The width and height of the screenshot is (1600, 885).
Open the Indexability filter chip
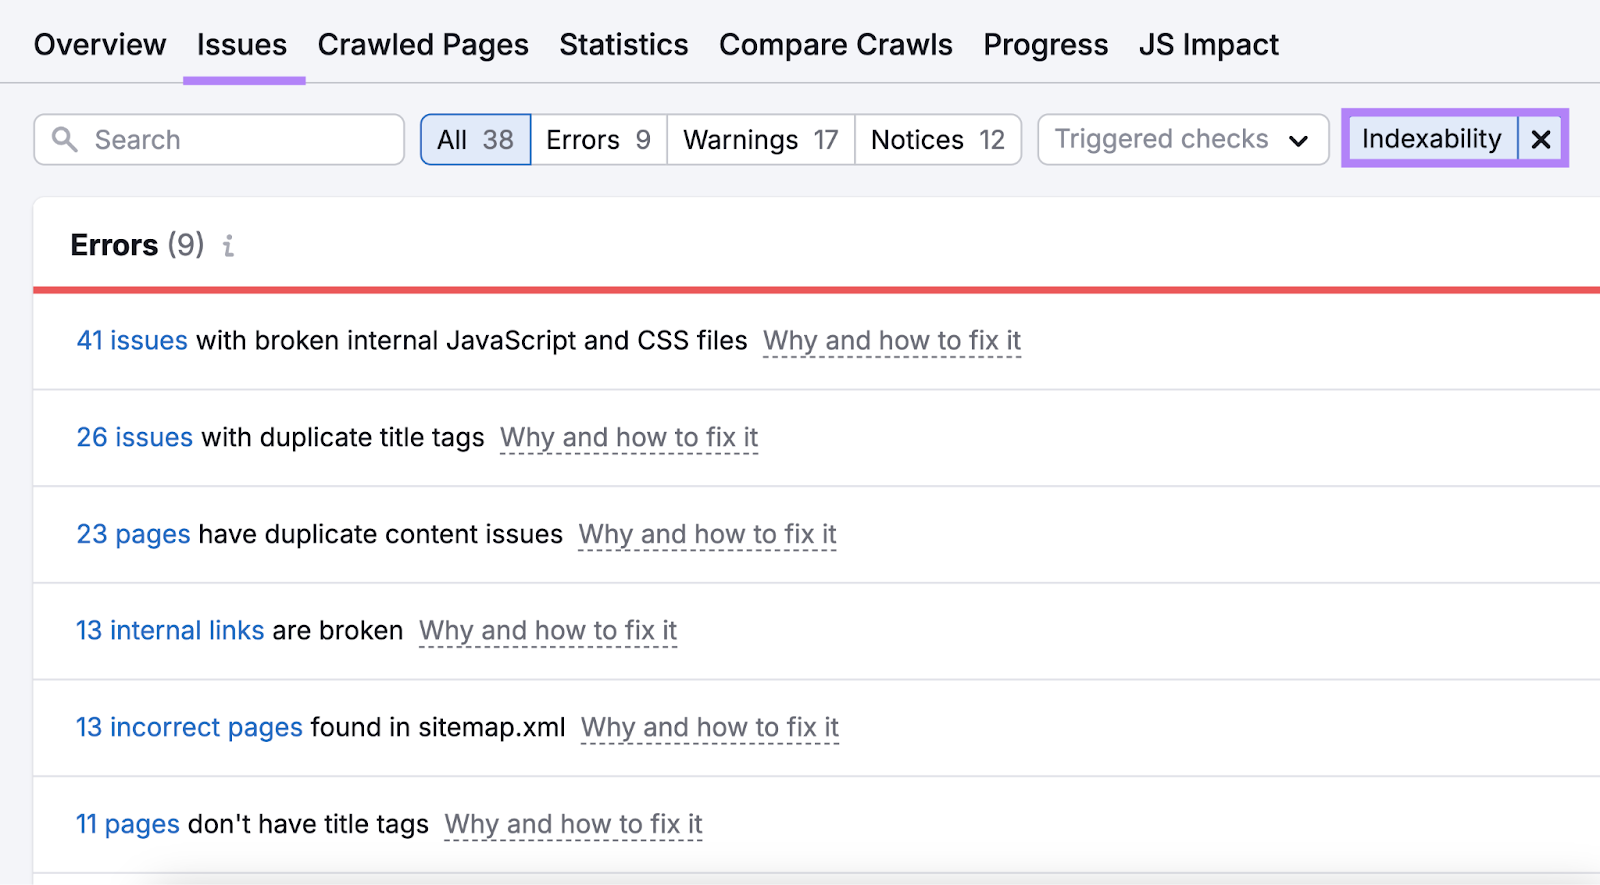tap(1432, 138)
